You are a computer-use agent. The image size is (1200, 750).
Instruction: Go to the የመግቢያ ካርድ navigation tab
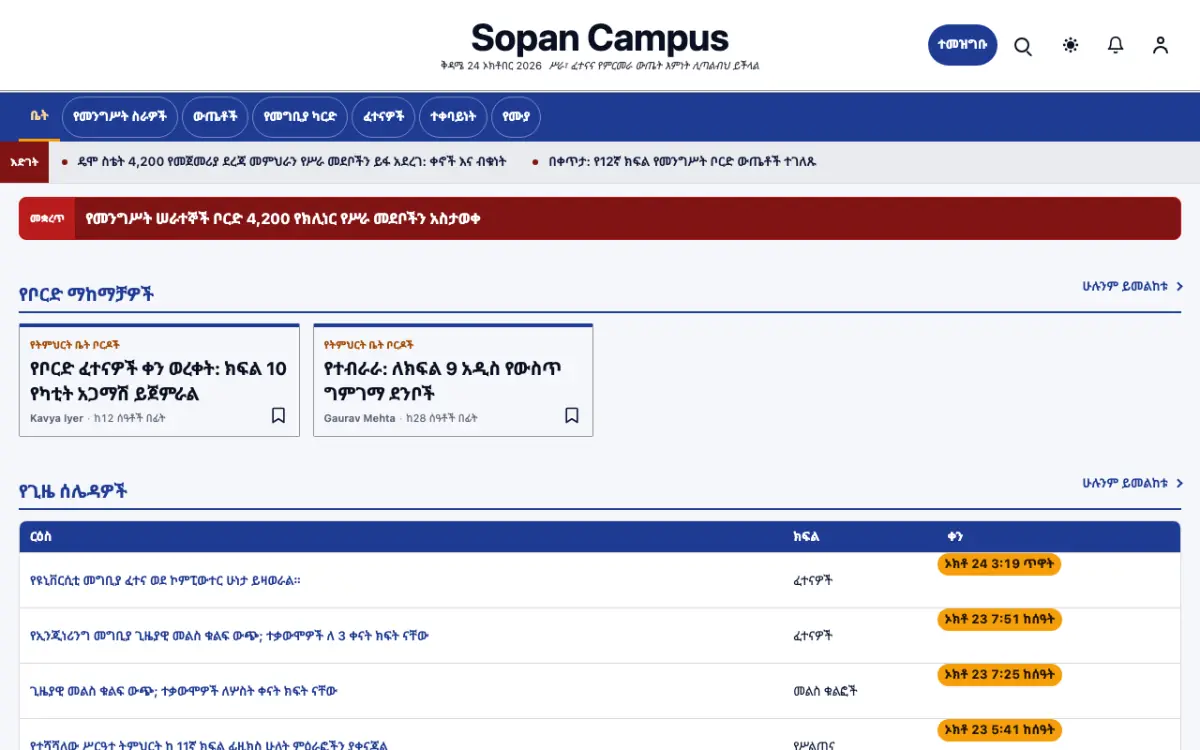[x=300, y=117]
